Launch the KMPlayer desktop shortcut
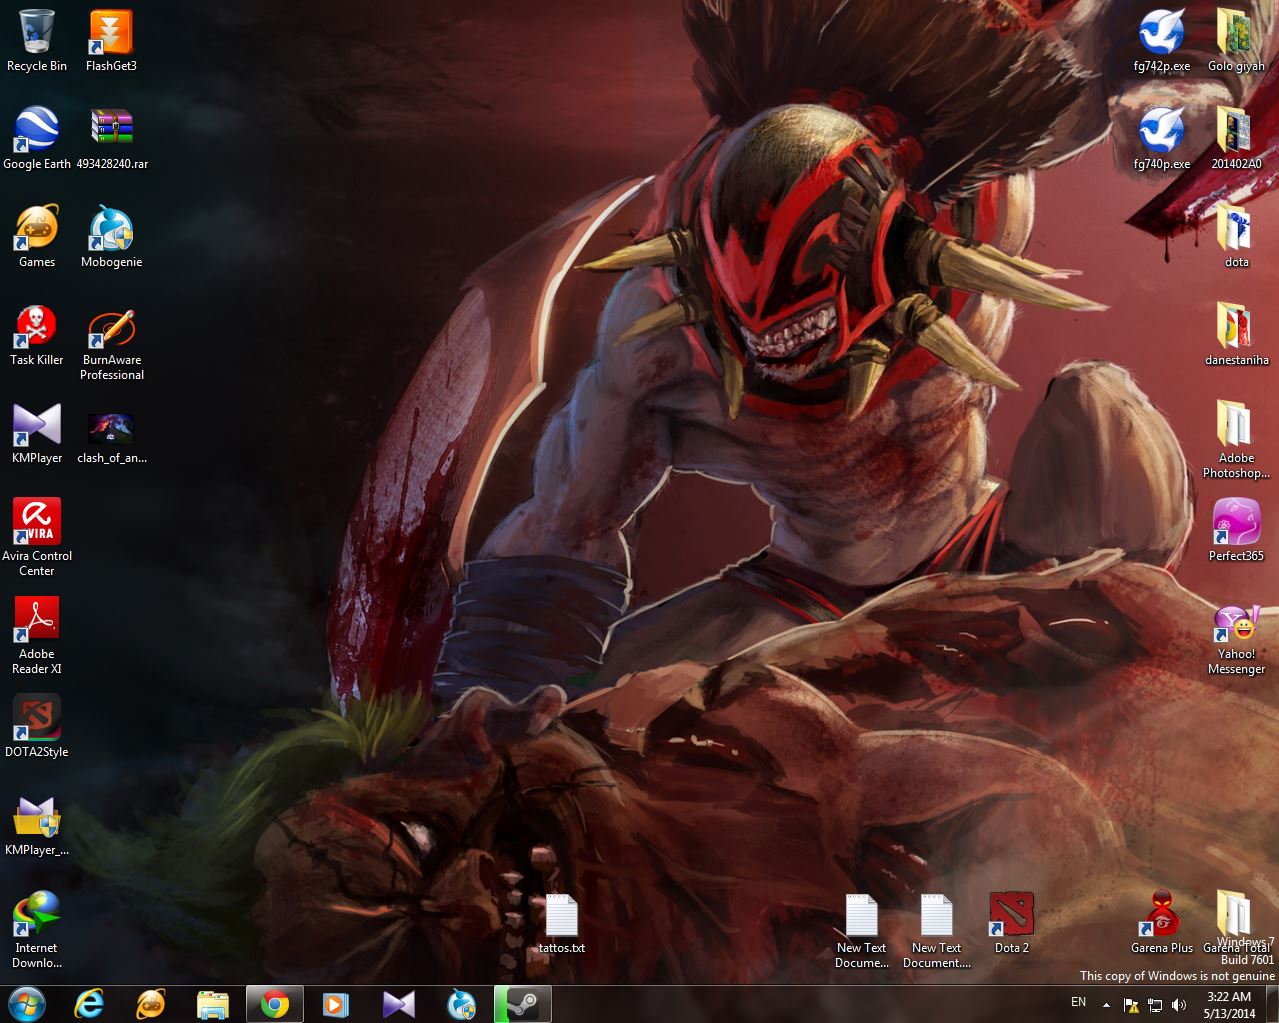The height and width of the screenshot is (1023, 1279). [x=37, y=433]
